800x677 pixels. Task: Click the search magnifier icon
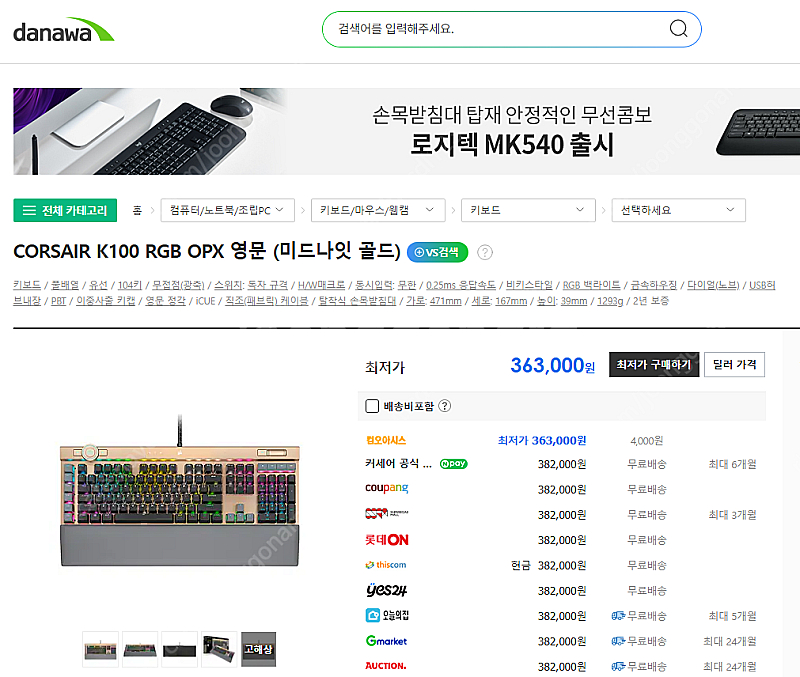(x=678, y=29)
